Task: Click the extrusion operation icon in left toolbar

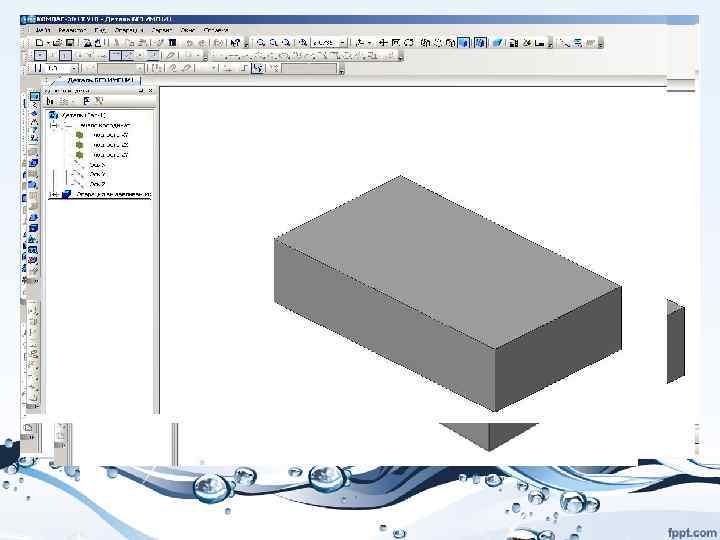Action: click(x=34, y=163)
